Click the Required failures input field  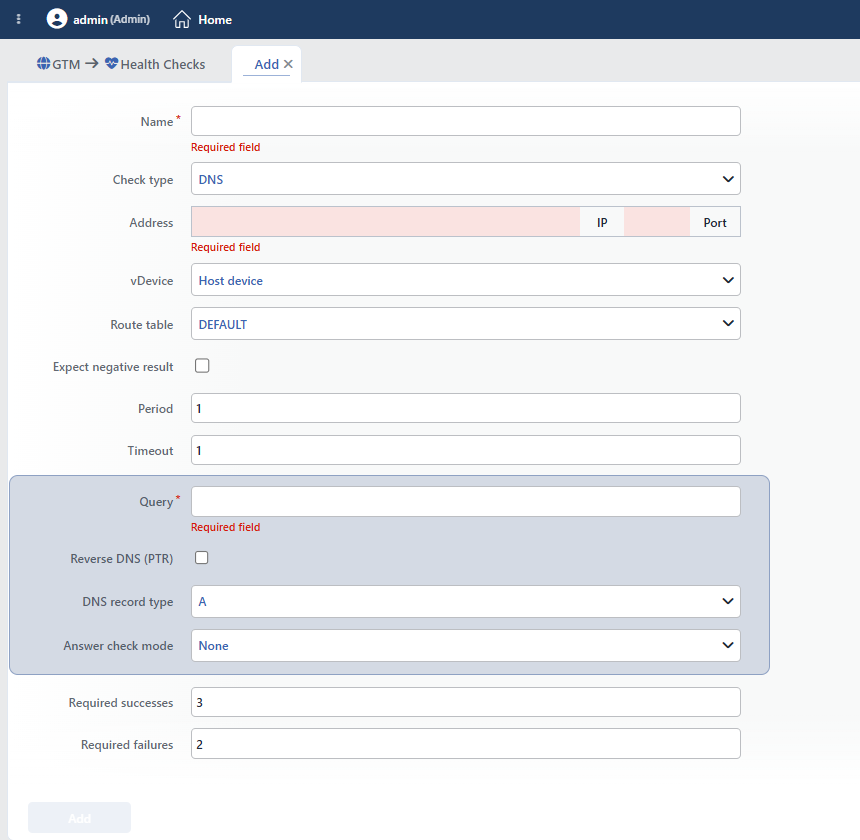[x=466, y=744]
